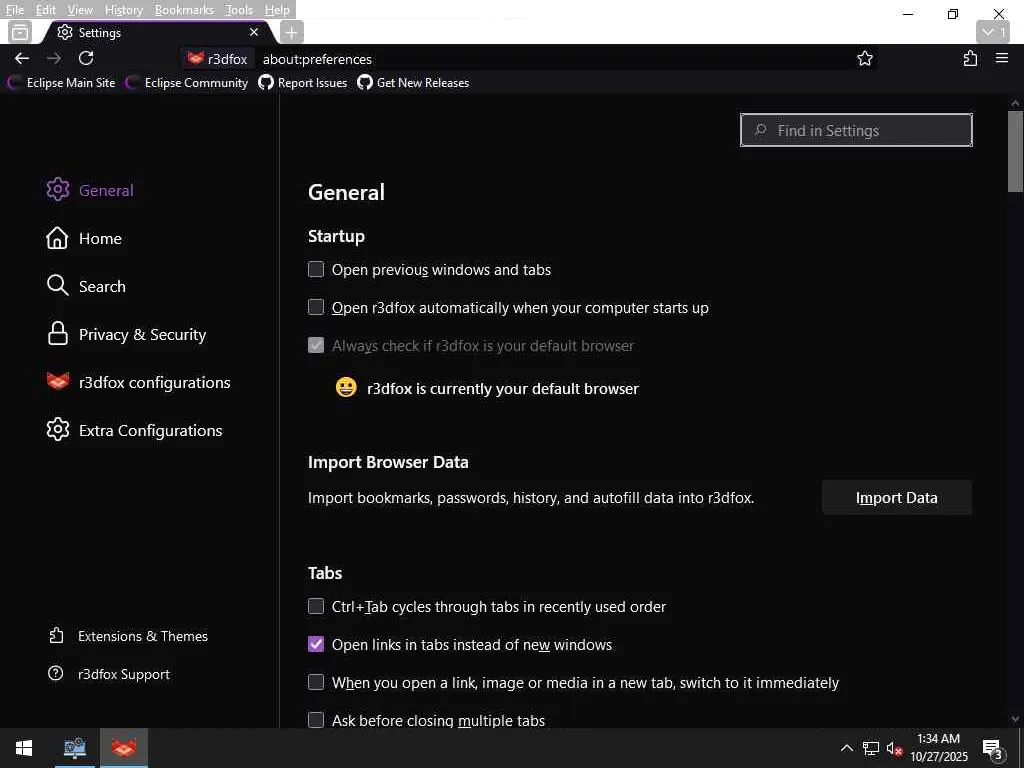This screenshot has width=1024, height=768.
Task: Open Extra Configurations category
Action: point(135,430)
